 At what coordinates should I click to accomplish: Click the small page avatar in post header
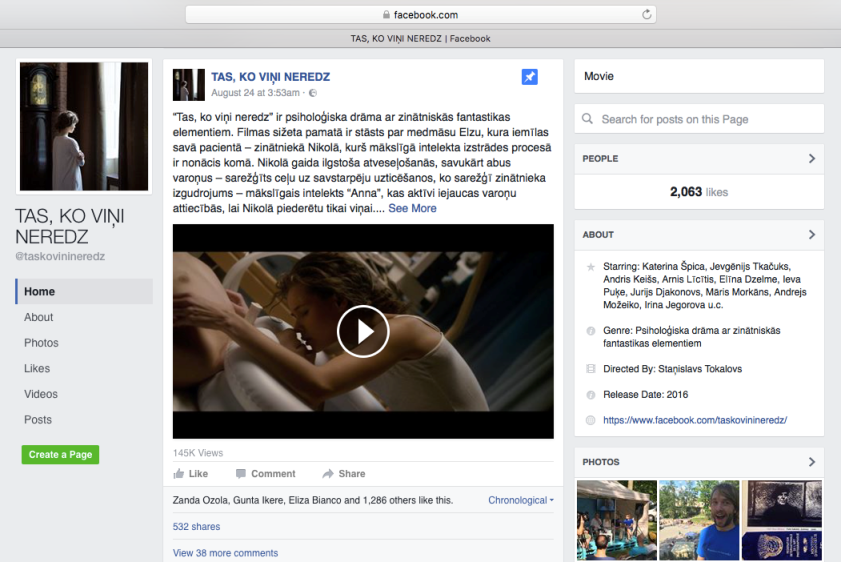(x=188, y=85)
